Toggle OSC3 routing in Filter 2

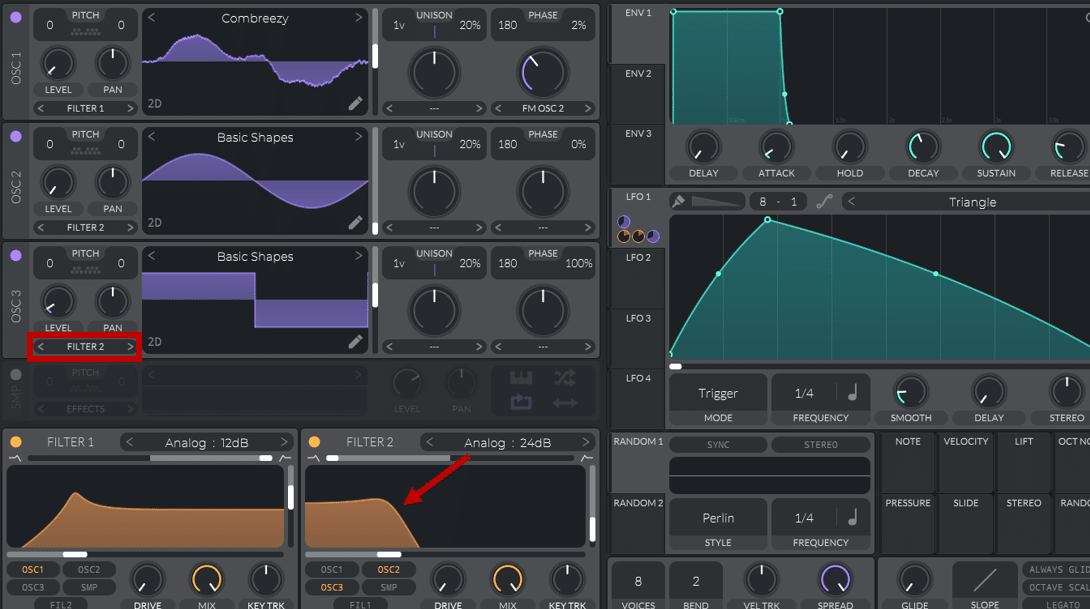coord(332,587)
